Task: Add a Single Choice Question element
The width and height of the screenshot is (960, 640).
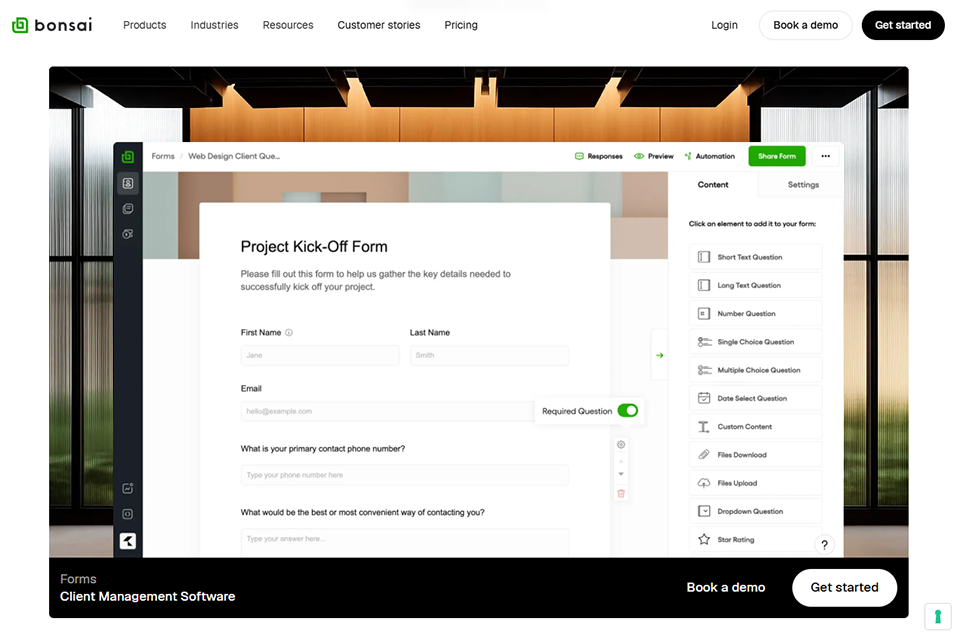Action: click(x=755, y=342)
